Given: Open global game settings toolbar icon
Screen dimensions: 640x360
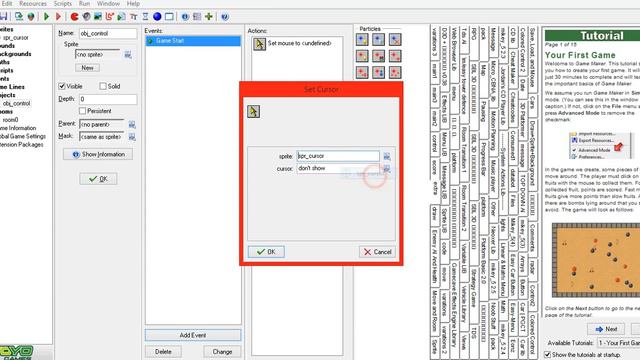Looking at the screenshot, I should click(197, 16).
